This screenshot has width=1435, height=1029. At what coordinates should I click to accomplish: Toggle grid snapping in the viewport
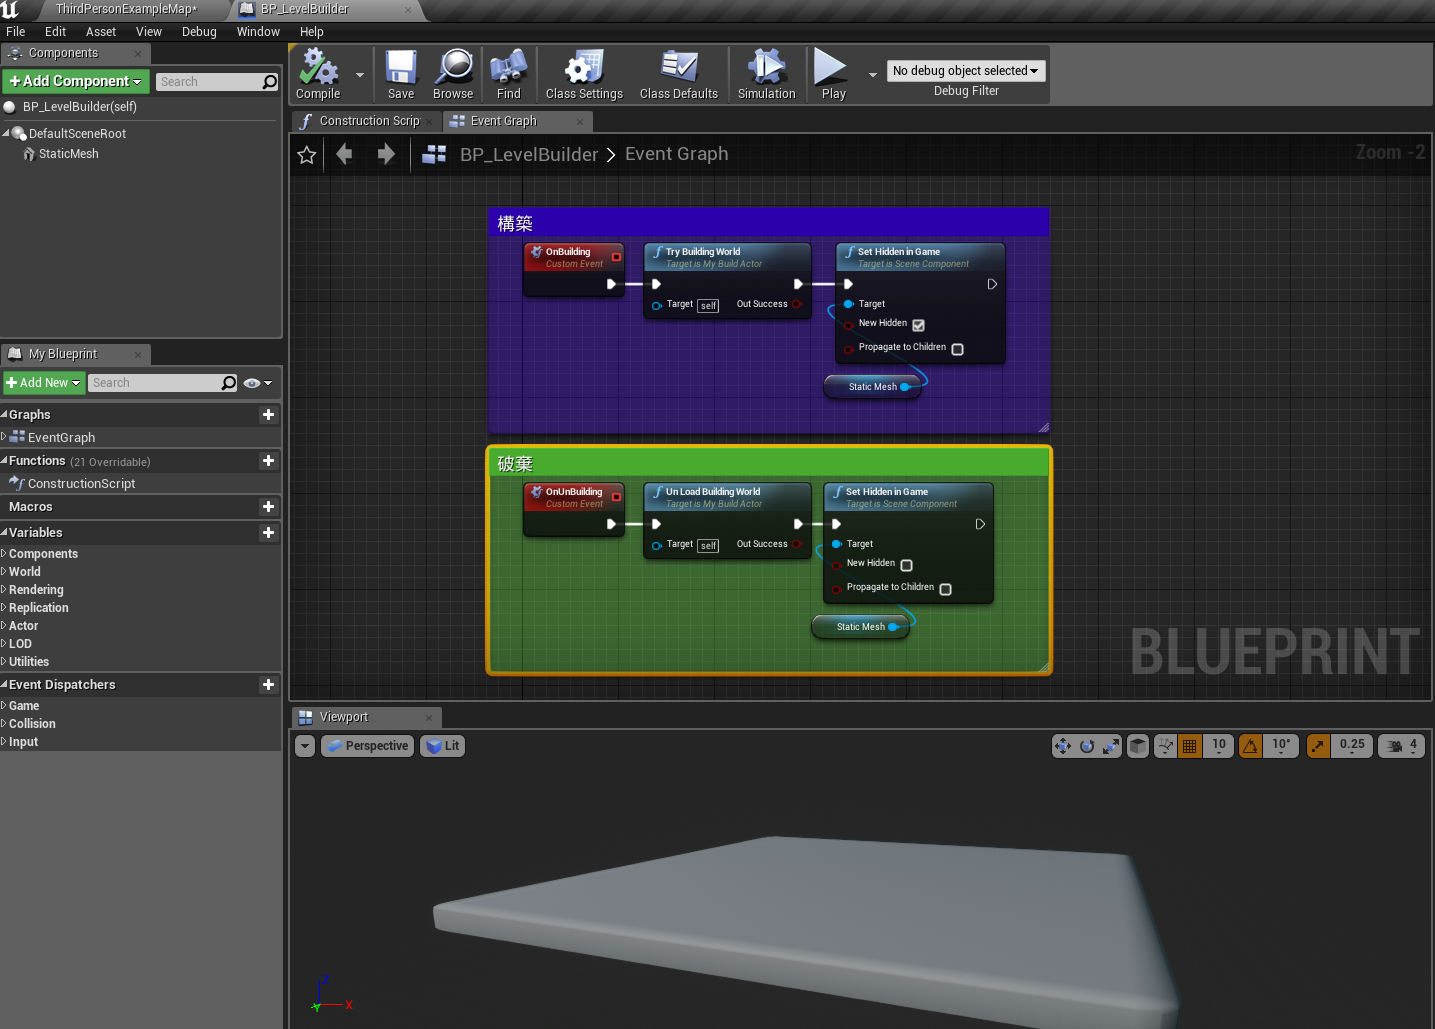pyautogui.click(x=1189, y=745)
